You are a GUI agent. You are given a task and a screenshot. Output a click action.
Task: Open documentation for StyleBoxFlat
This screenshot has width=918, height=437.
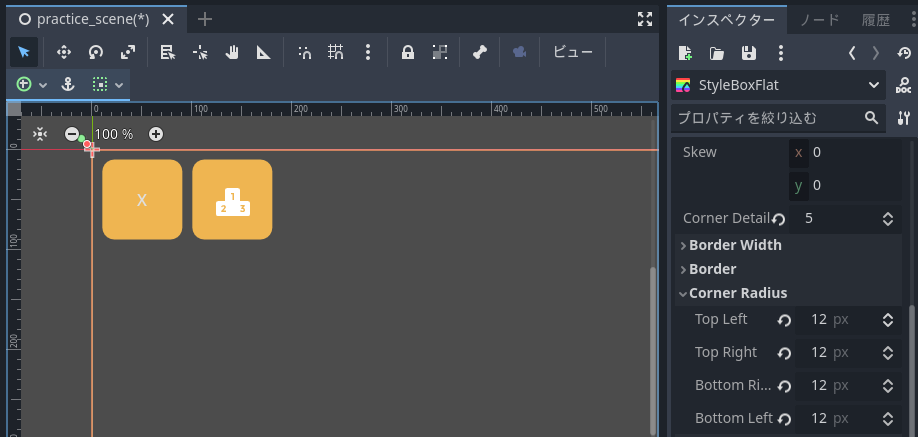pos(903,86)
